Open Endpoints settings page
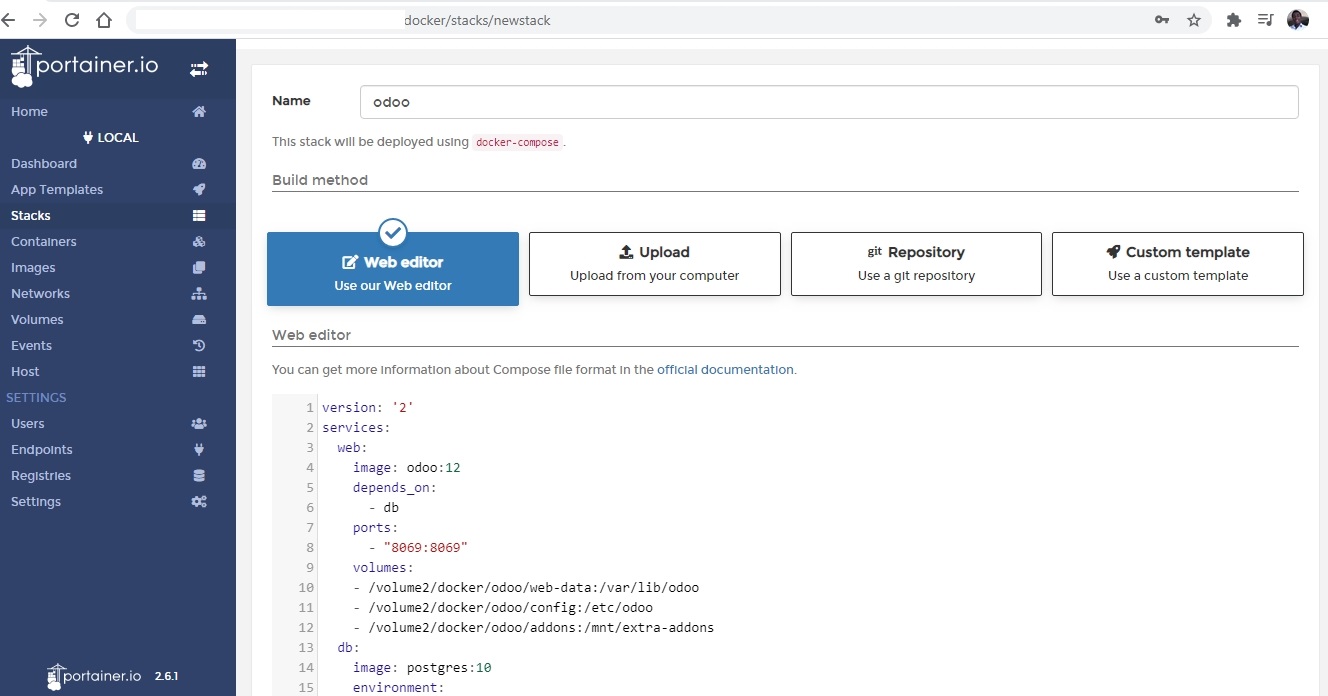This screenshot has height=696, width=1328. 42,450
